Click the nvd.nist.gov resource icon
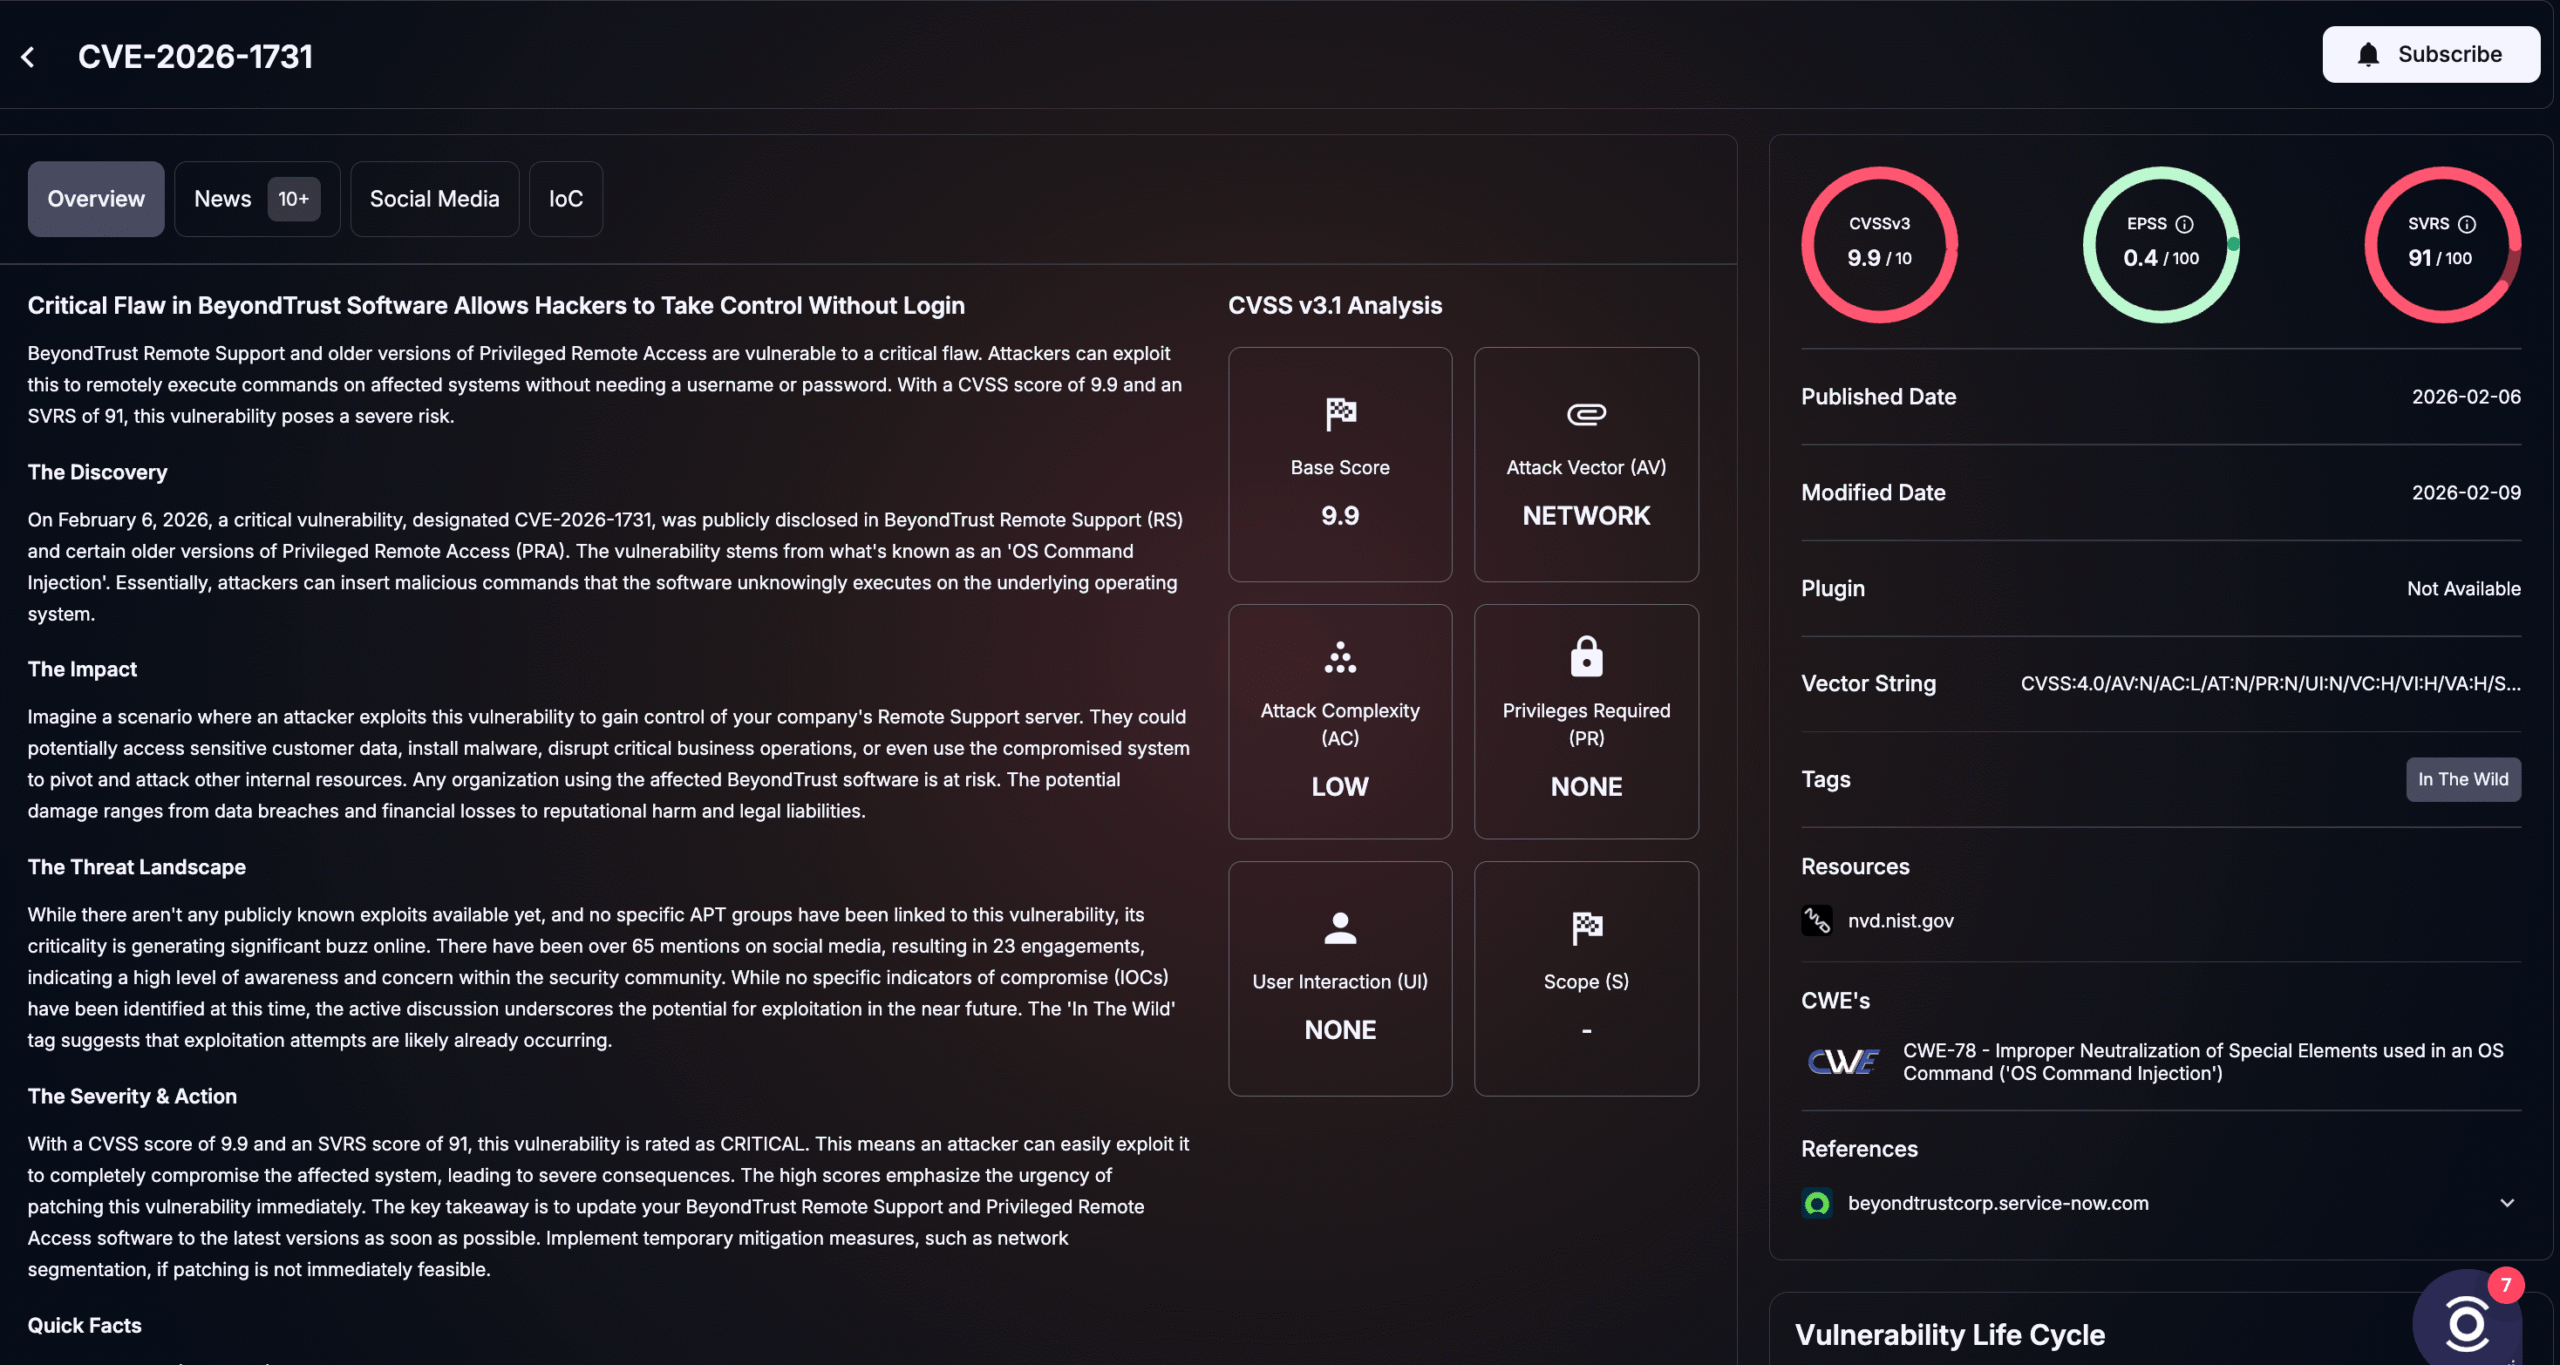2560x1365 pixels. 1817,920
